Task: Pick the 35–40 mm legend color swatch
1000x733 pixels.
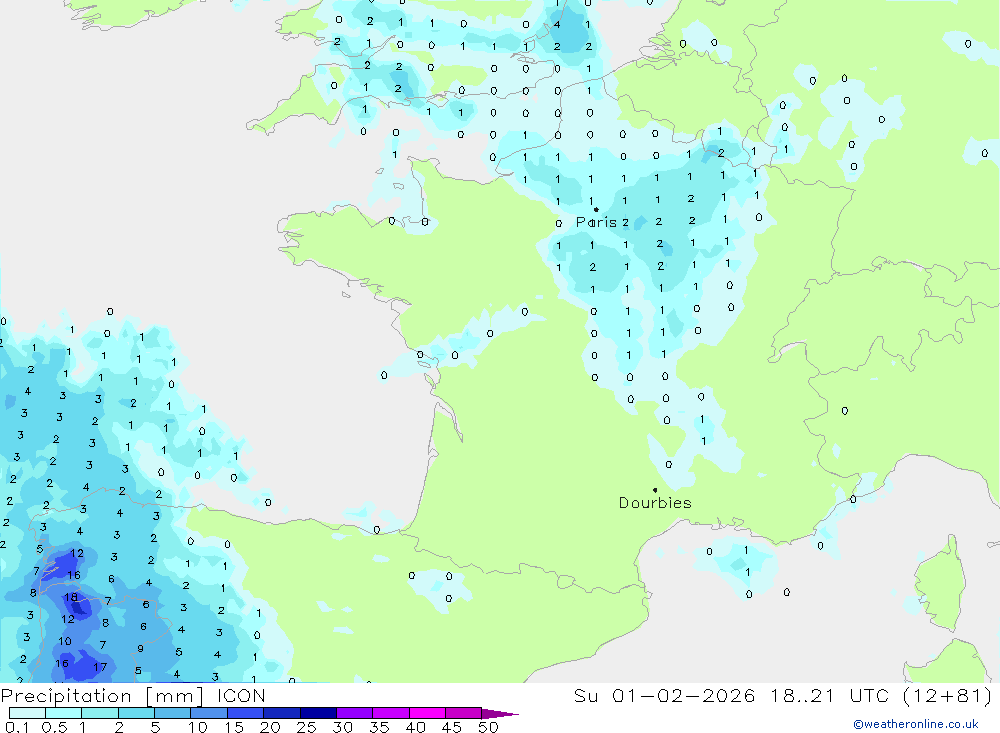Action: tap(390, 713)
